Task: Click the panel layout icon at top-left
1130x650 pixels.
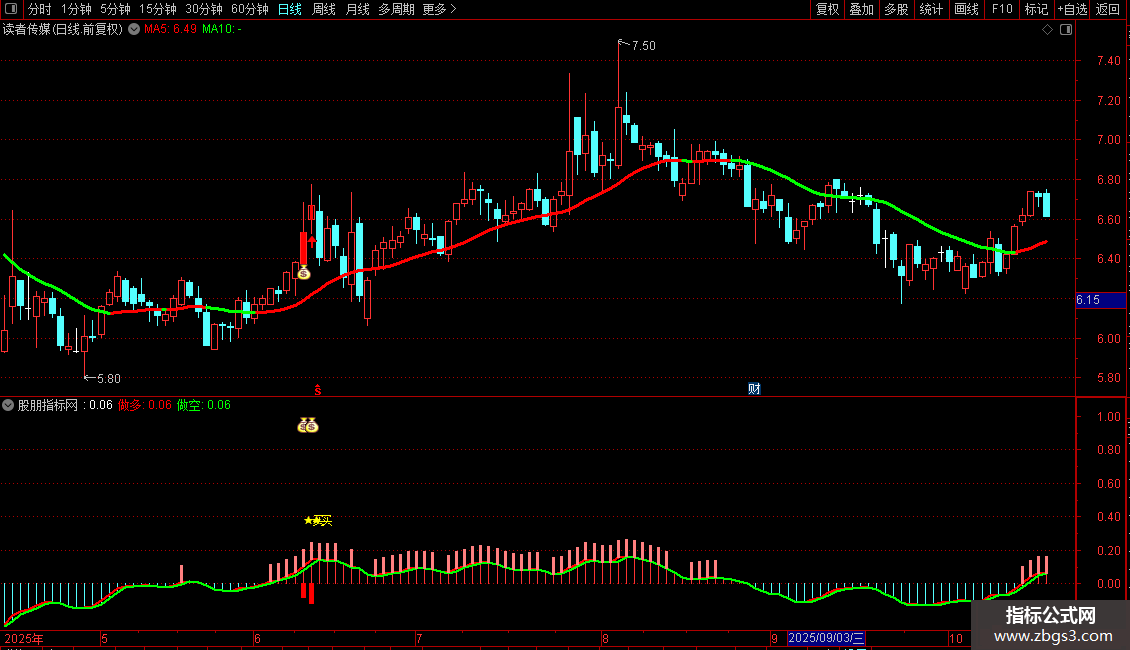Action: [11, 9]
